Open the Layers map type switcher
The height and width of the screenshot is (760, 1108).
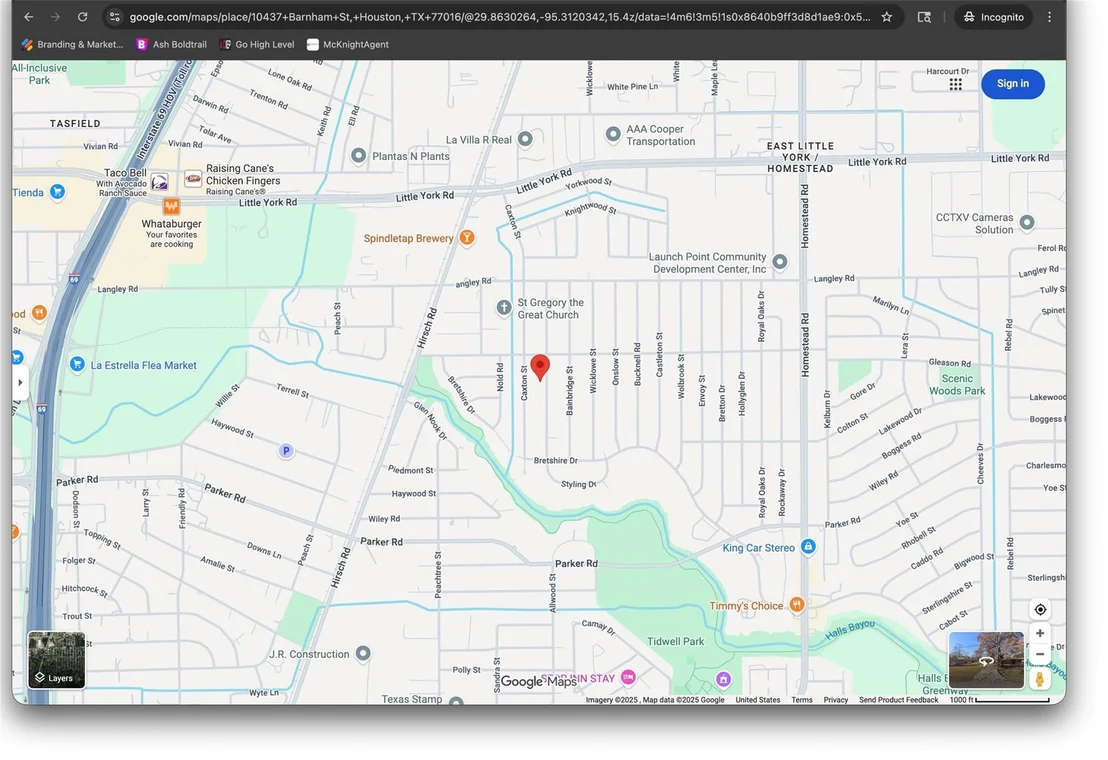point(57,660)
